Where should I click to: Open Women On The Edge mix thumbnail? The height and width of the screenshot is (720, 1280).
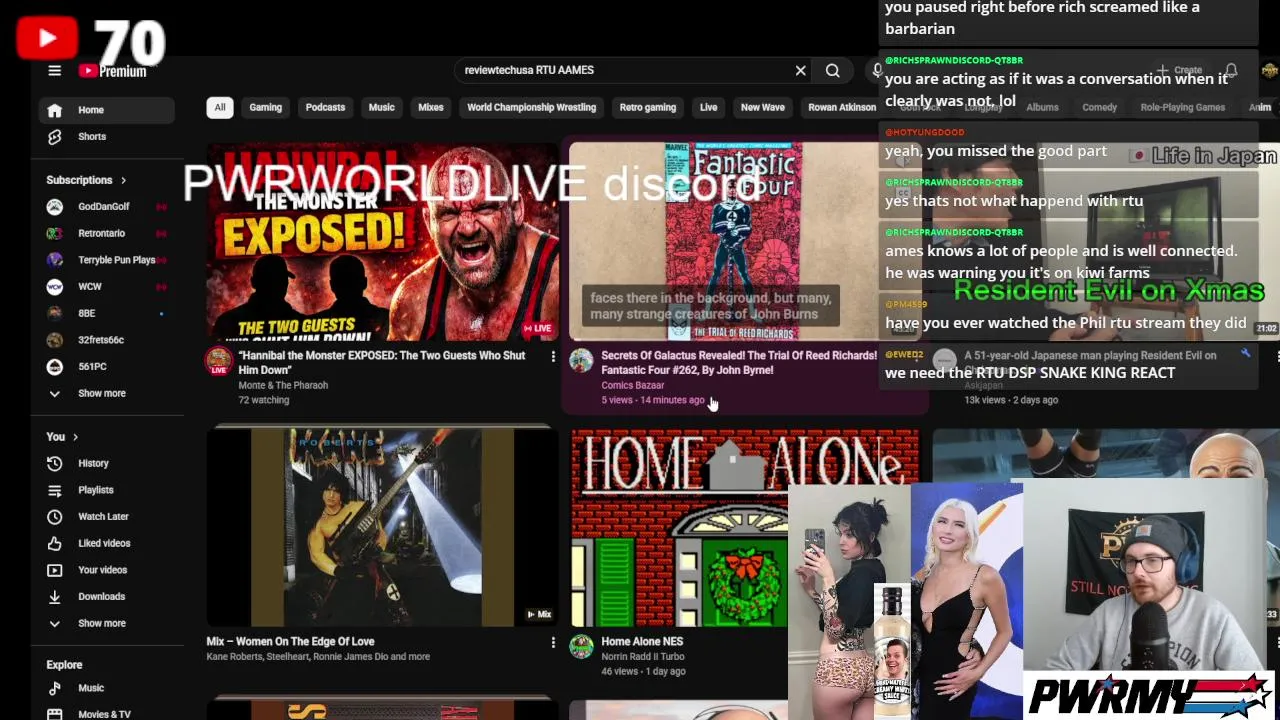click(x=382, y=527)
